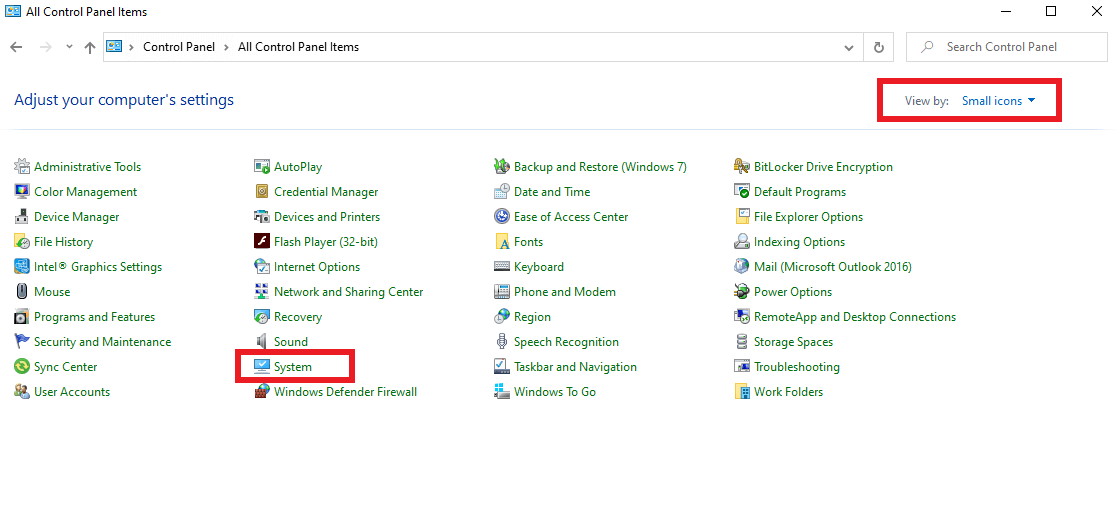Open the Region globe icon

(502, 317)
